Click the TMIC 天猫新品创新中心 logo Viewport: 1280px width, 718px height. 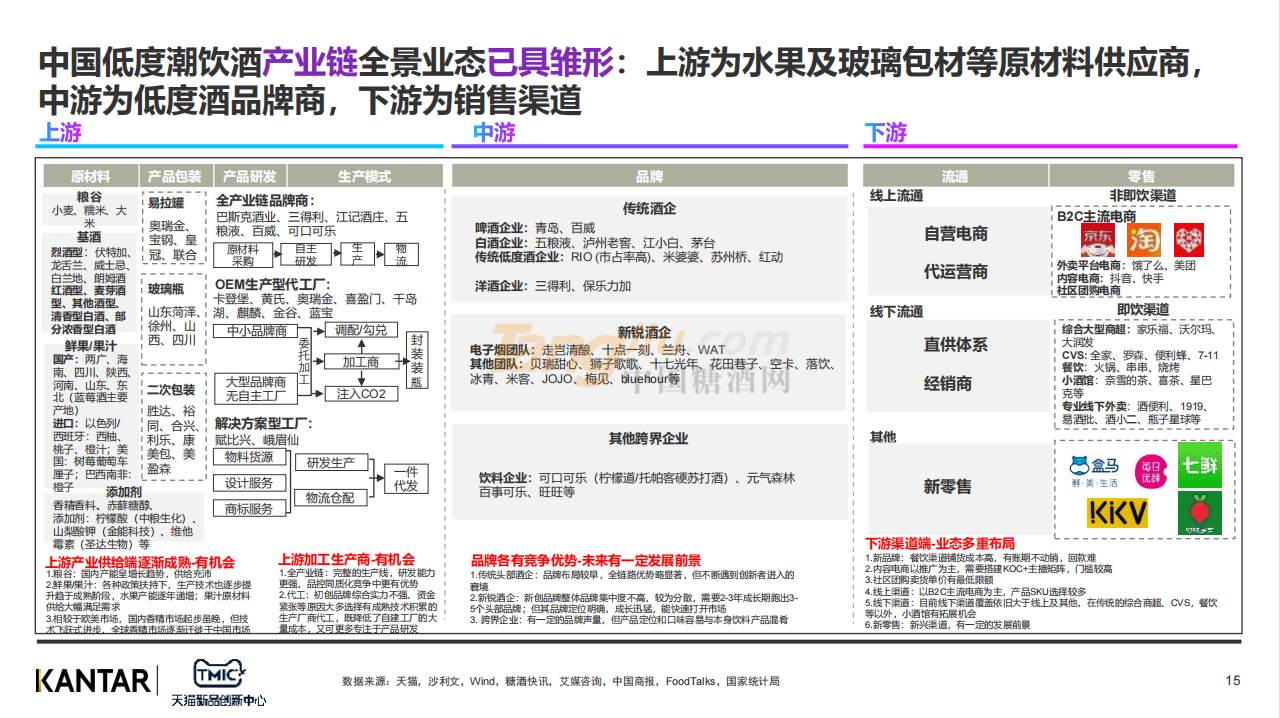(x=218, y=682)
